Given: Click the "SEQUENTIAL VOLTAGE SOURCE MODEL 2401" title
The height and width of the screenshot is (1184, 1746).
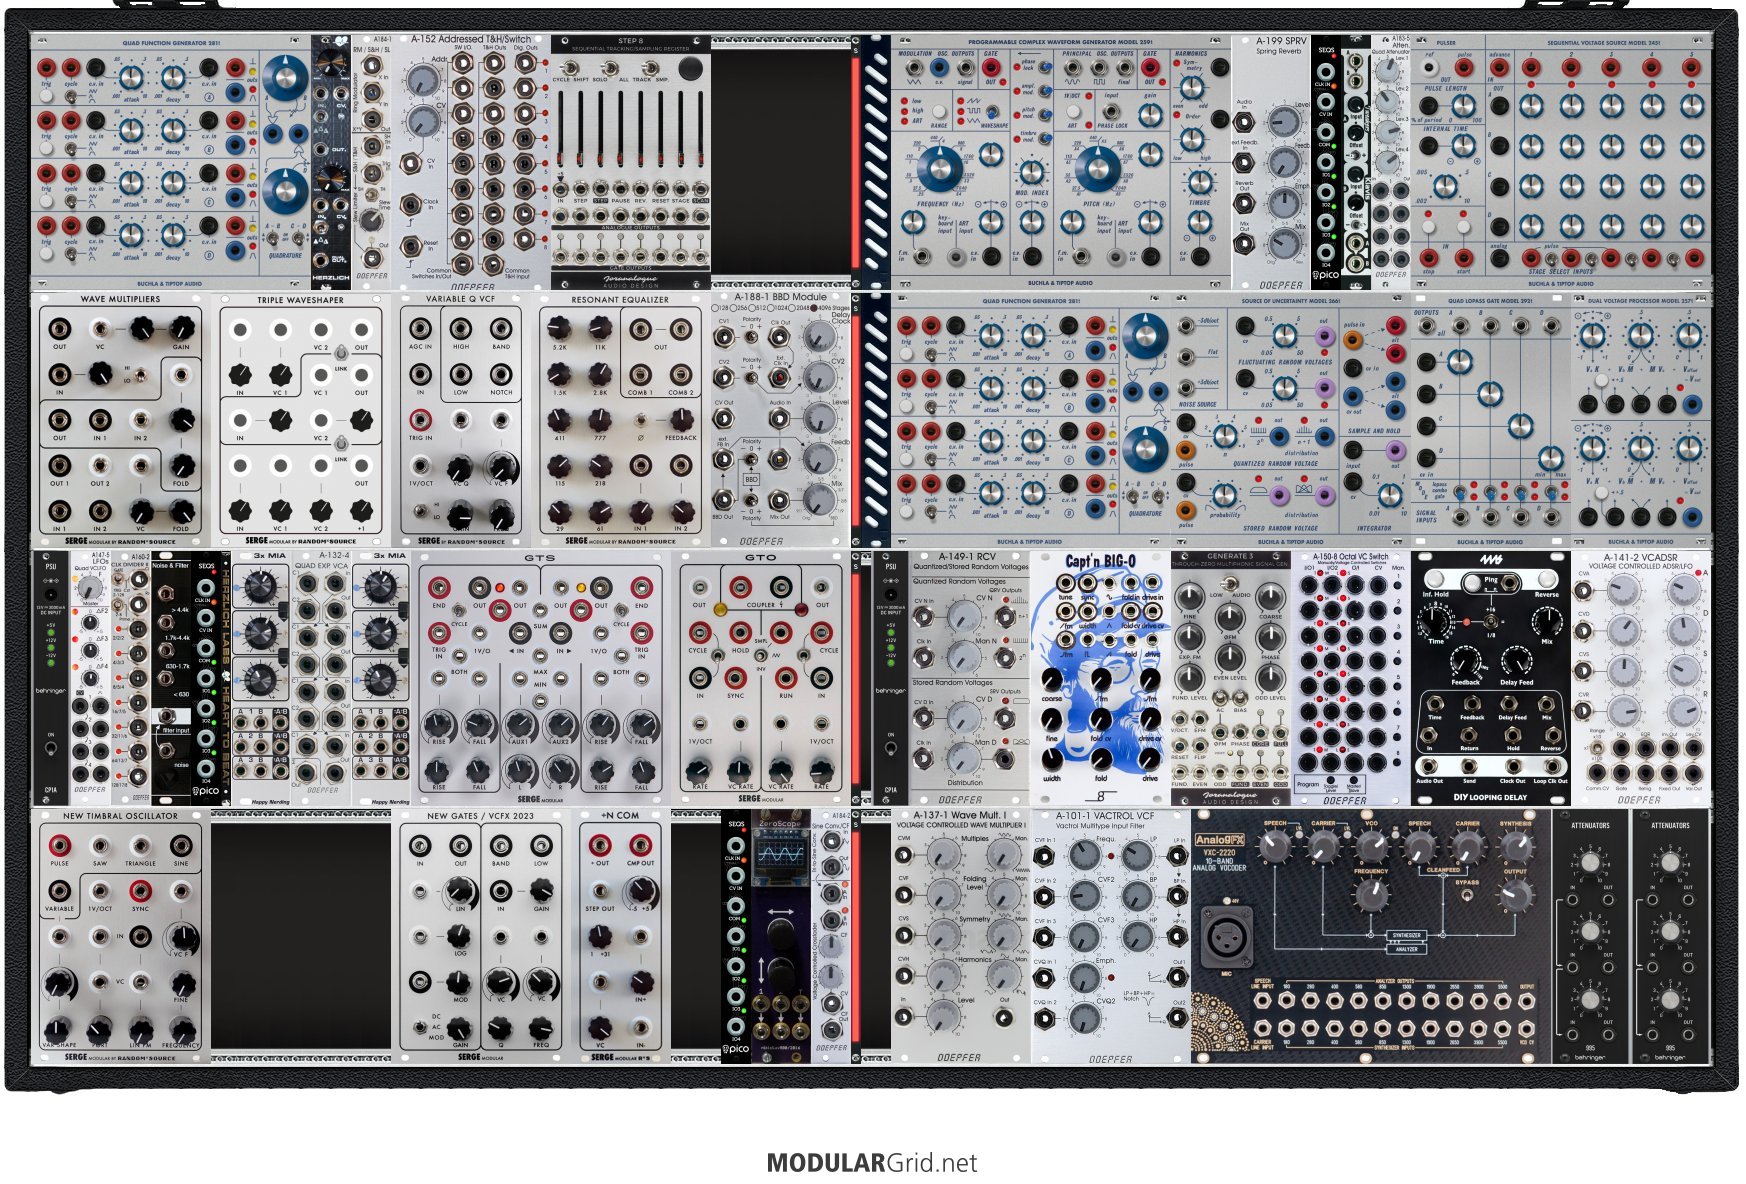Looking at the screenshot, I should (1604, 43).
